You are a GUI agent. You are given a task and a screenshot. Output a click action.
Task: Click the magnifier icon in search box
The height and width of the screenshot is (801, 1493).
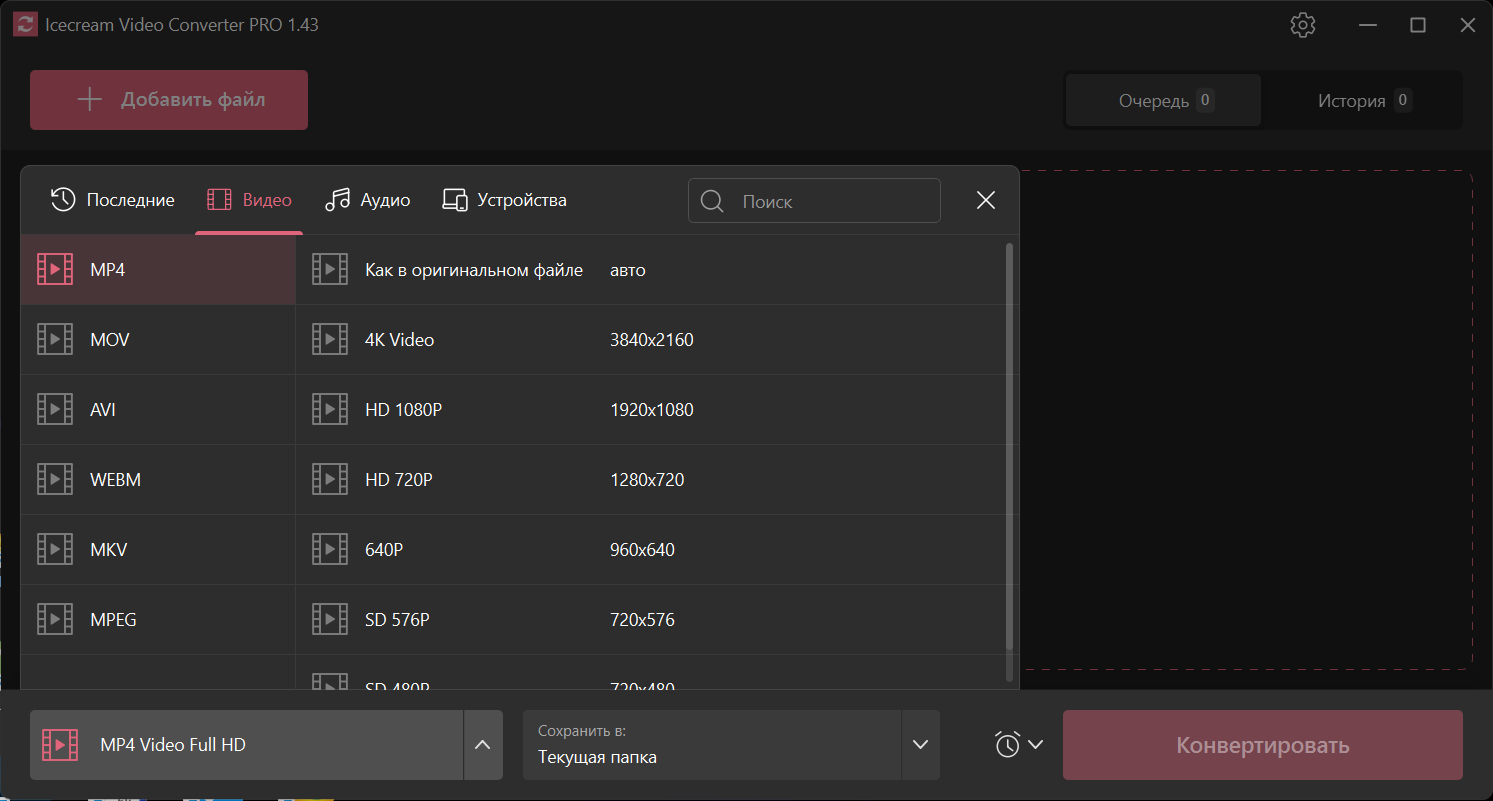(x=712, y=201)
